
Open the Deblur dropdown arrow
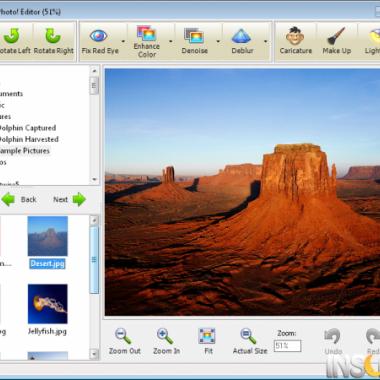[266, 42]
